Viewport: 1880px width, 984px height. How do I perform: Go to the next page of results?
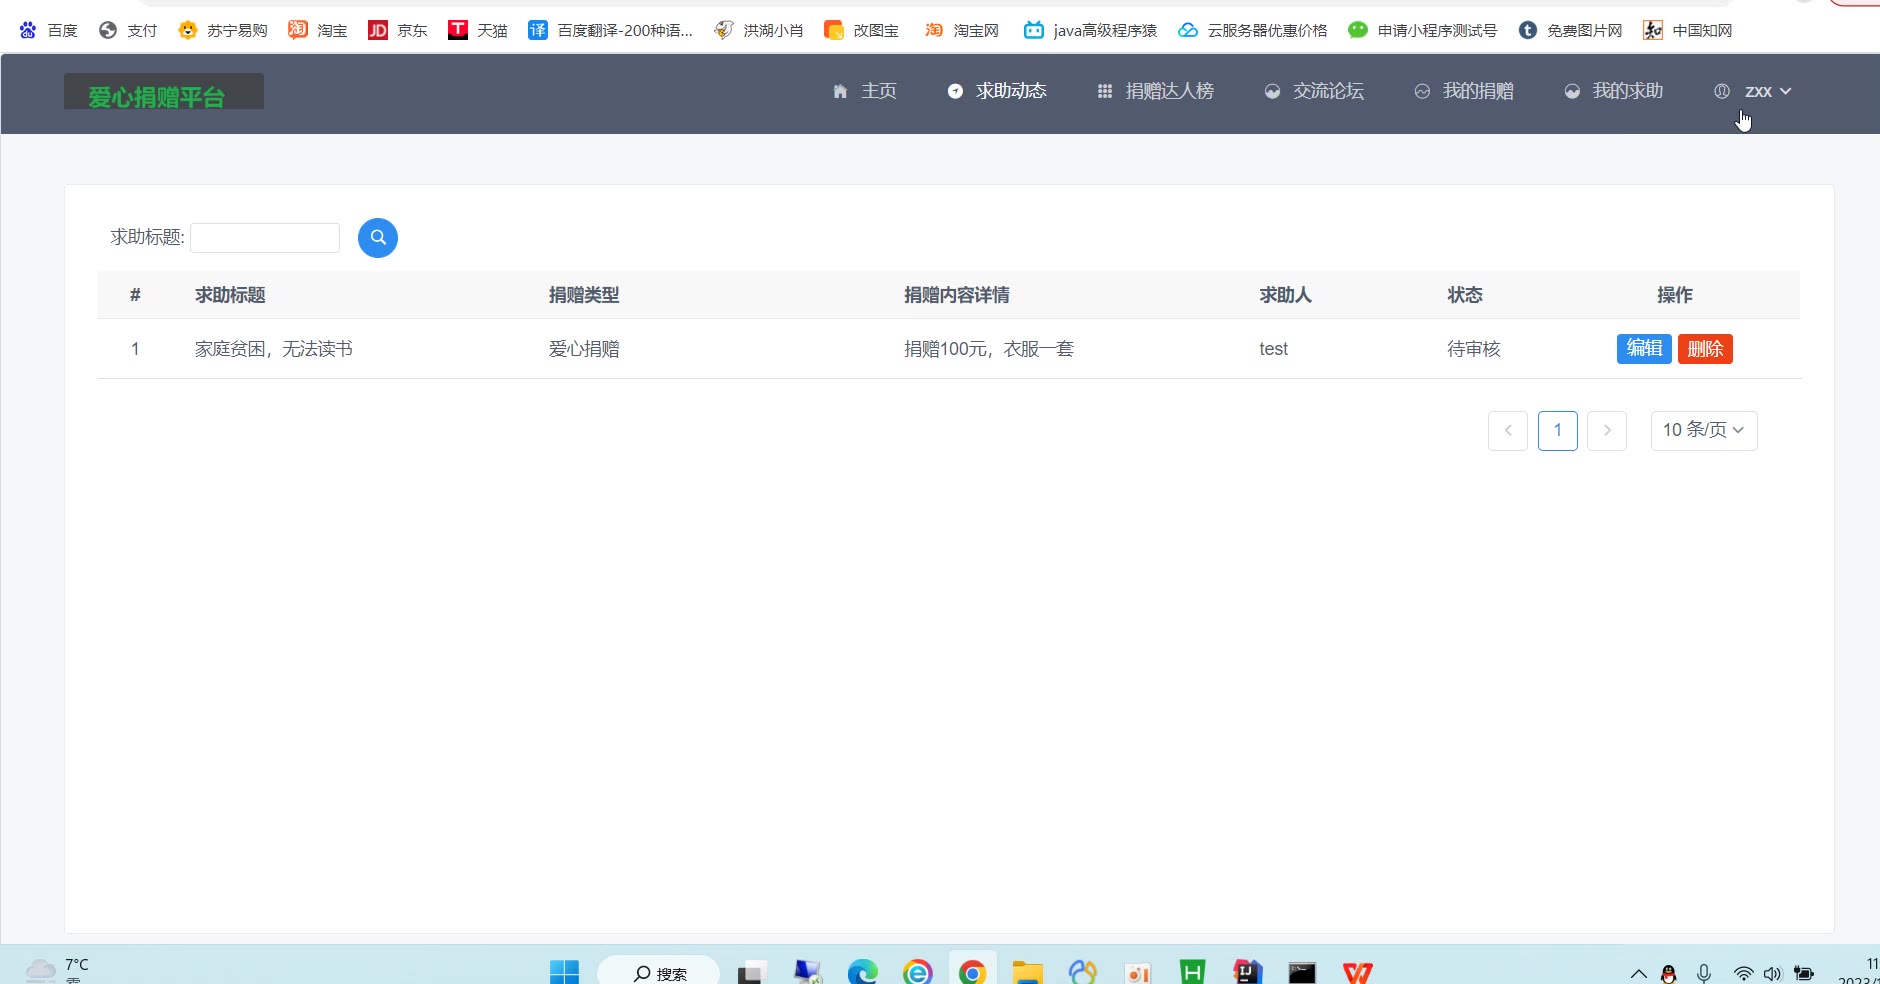1607,431
